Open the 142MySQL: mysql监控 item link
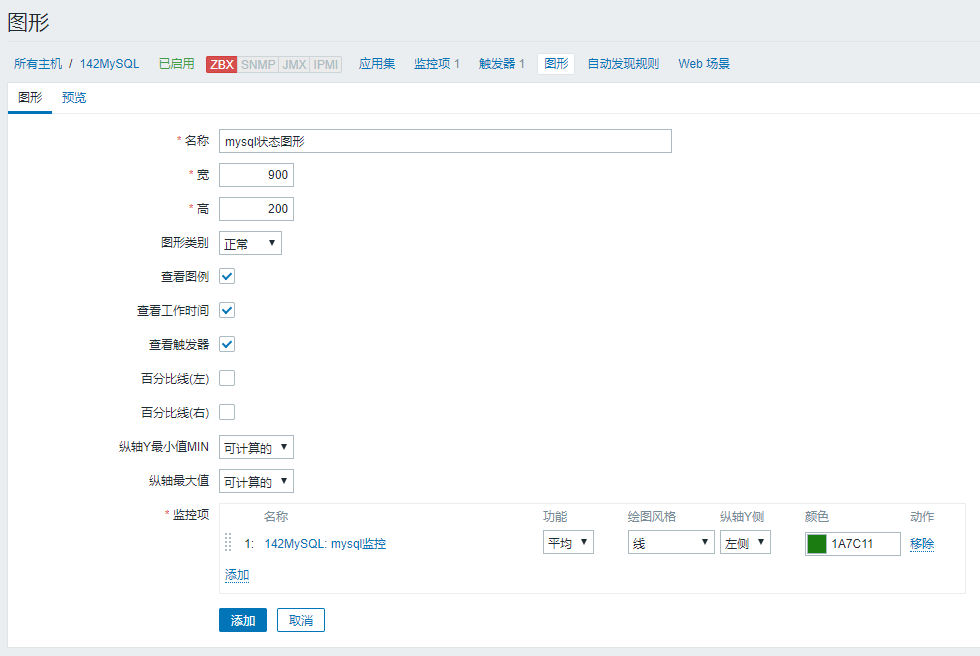The image size is (980, 656). [325, 544]
